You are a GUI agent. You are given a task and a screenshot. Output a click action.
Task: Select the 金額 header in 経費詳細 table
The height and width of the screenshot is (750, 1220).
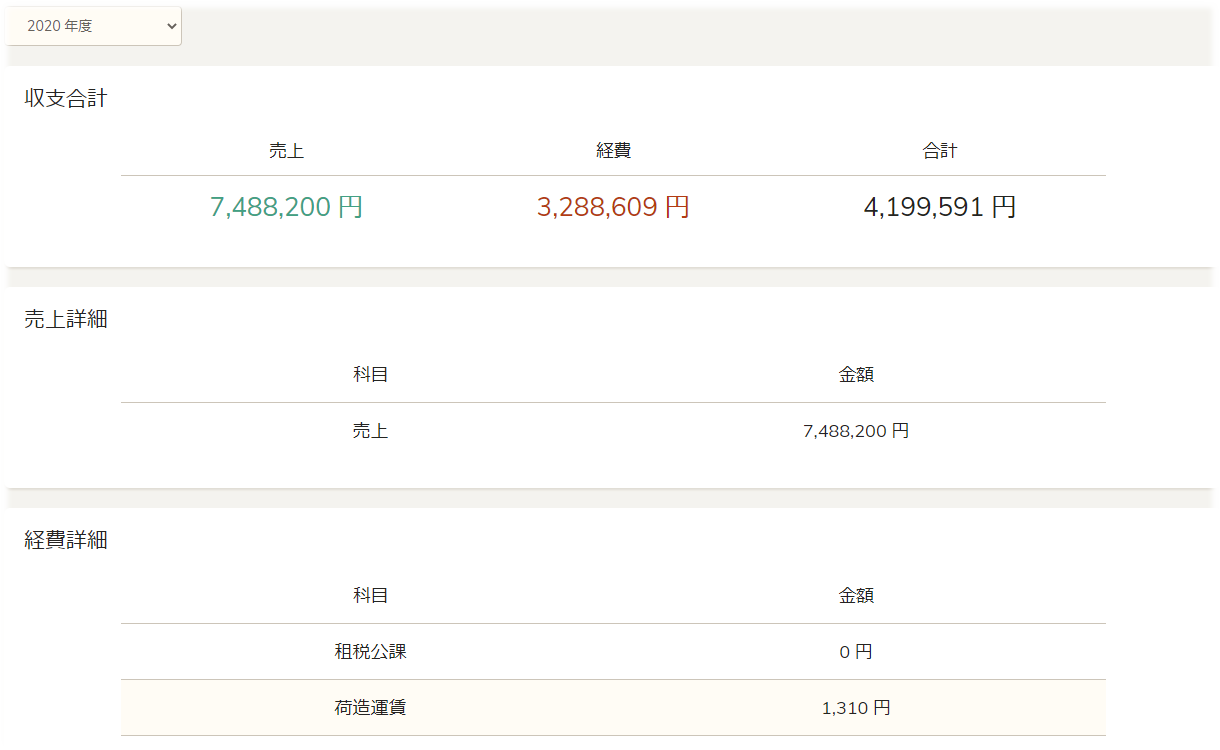856,595
